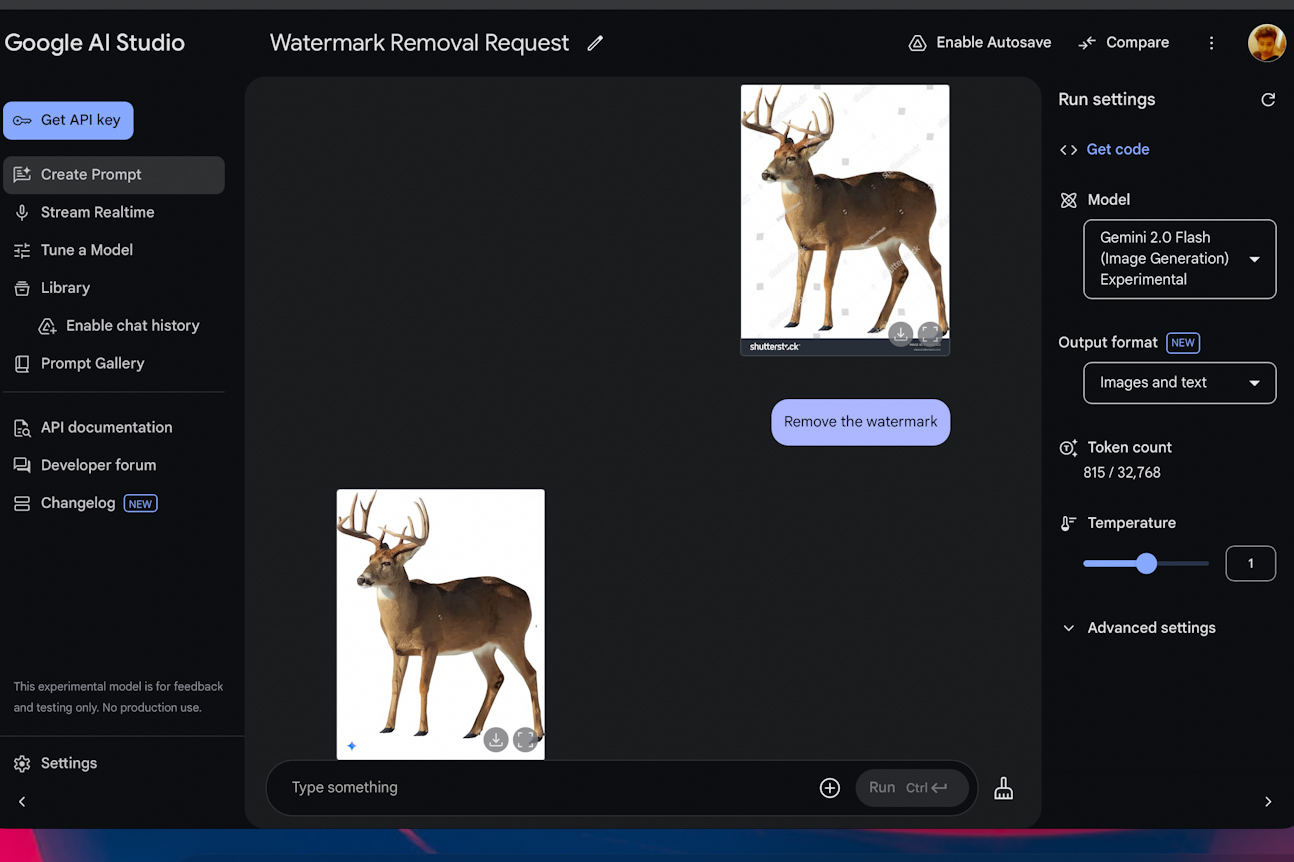Select Stream Realtime in sidebar
1294x862 pixels.
pos(97,212)
